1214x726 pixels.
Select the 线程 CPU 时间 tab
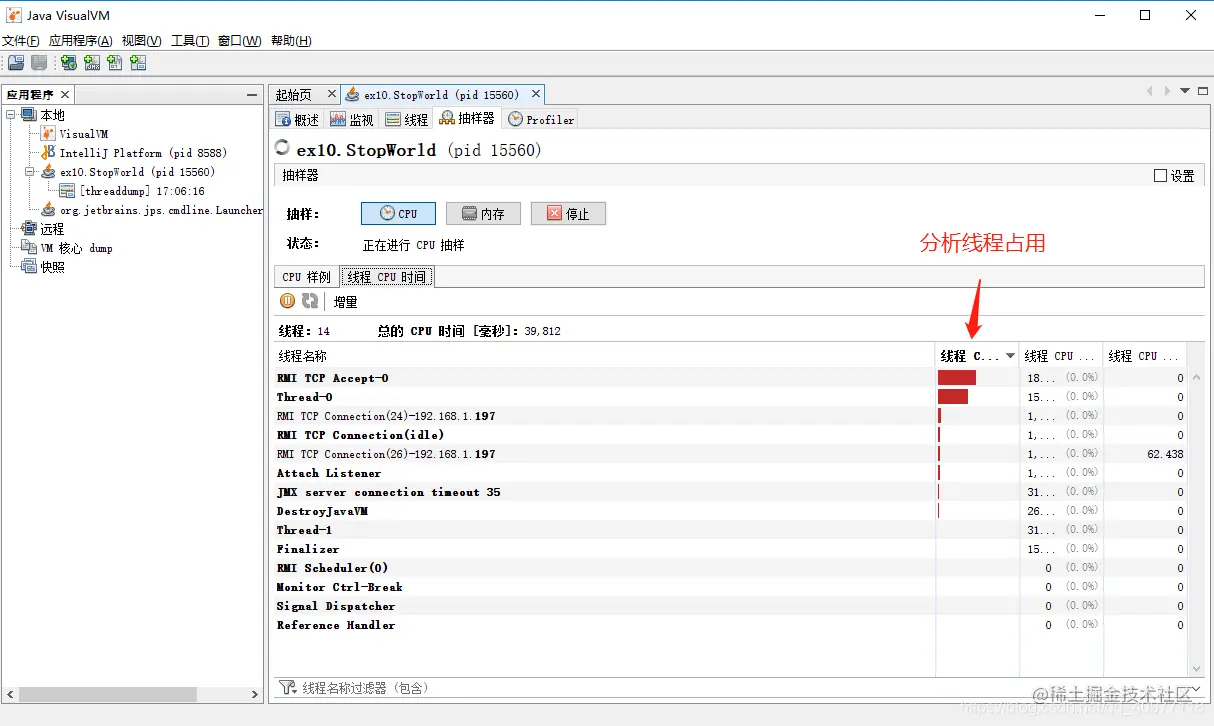click(386, 277)
